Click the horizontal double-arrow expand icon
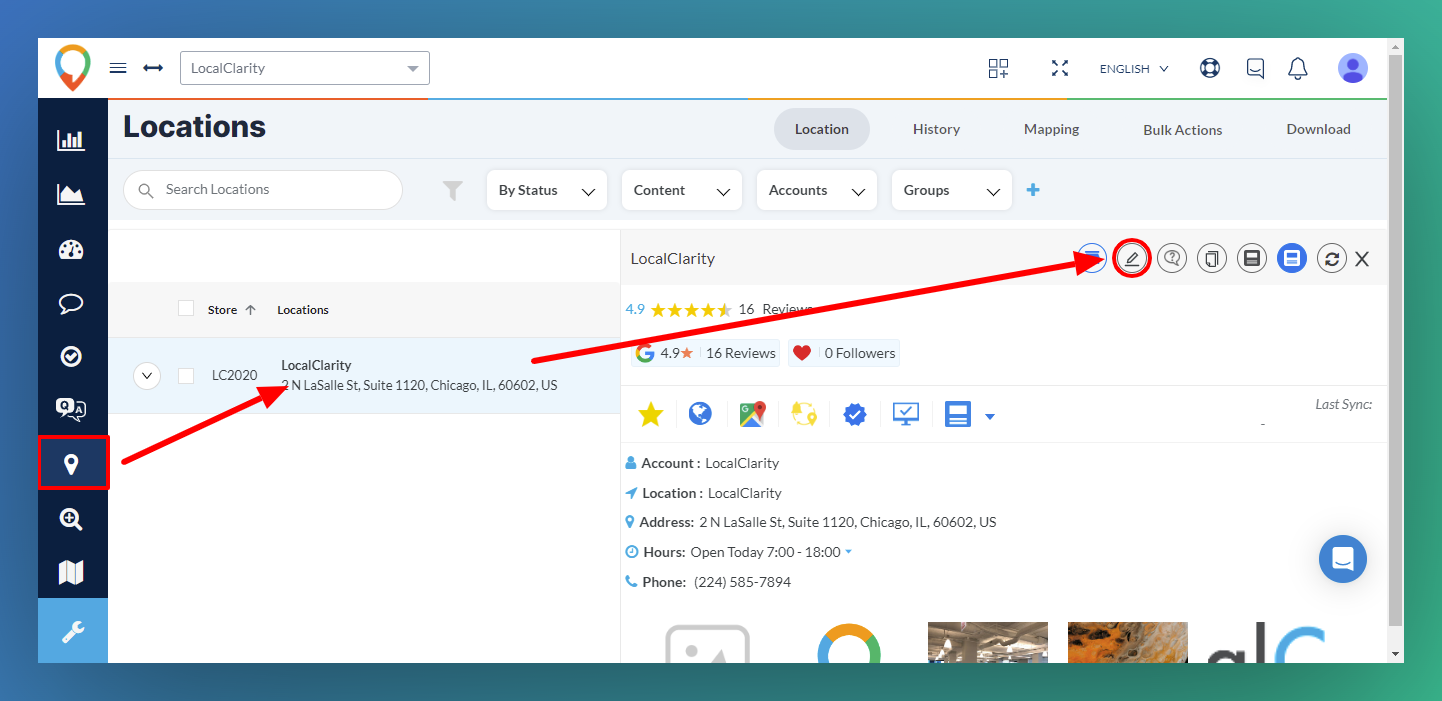Screen dimensions: 1442x701 click(x=153, y=68)
